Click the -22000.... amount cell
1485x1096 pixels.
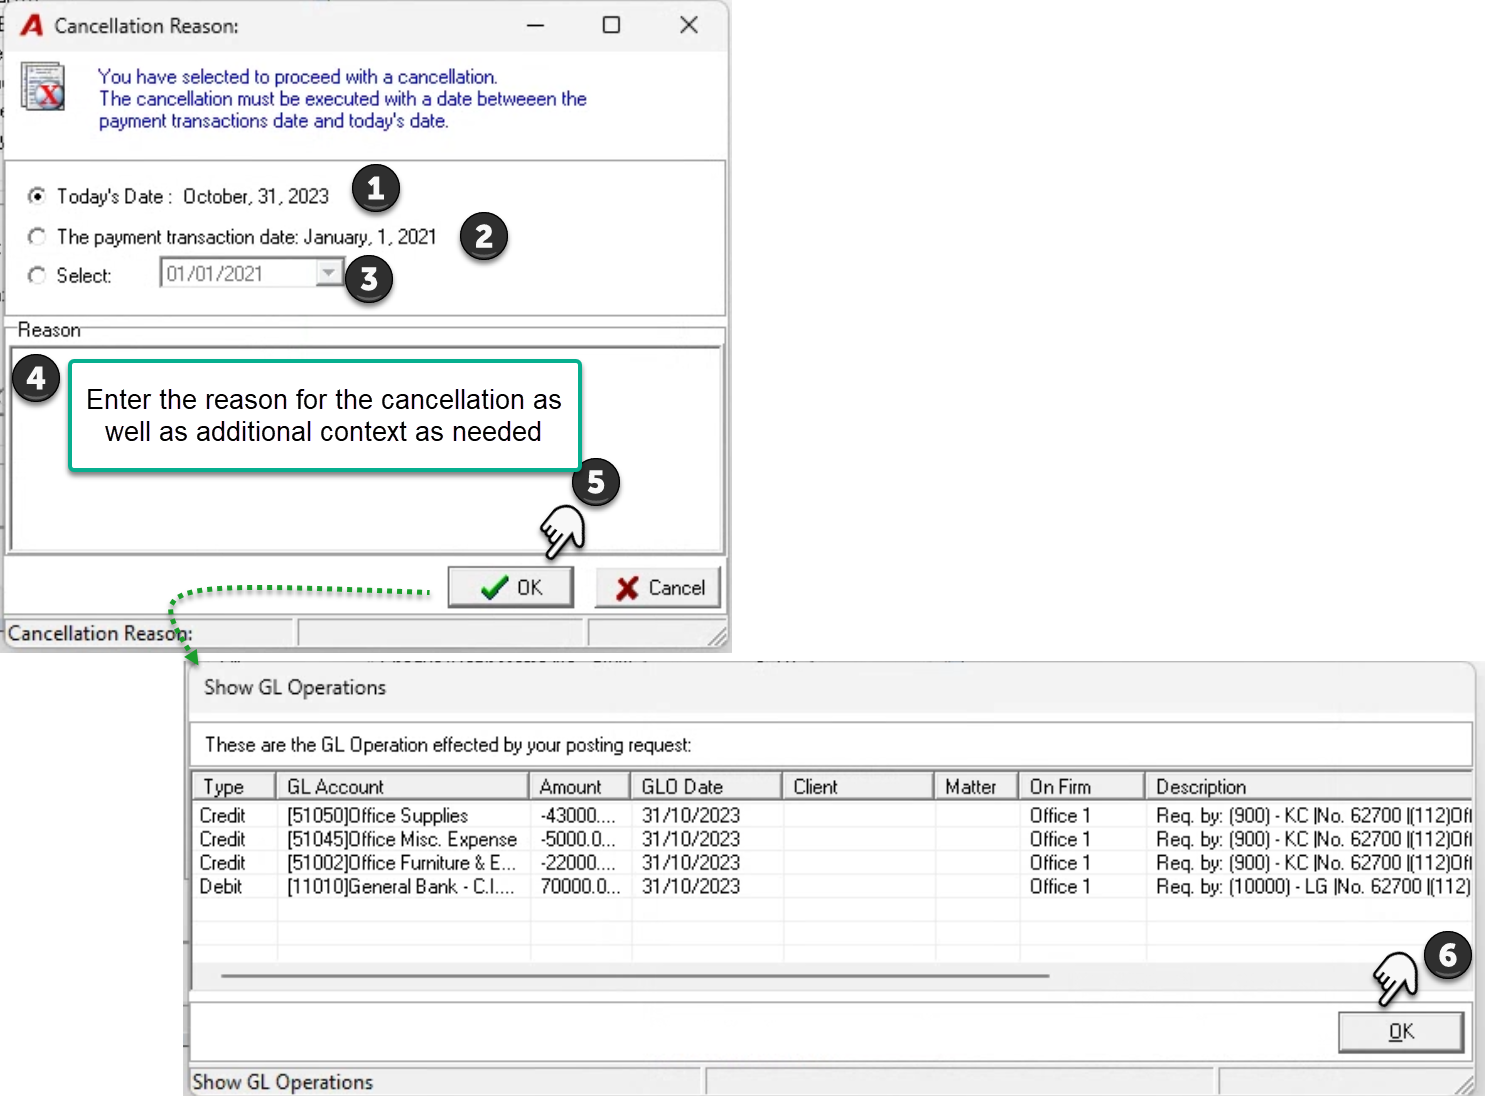pos(580,863)
